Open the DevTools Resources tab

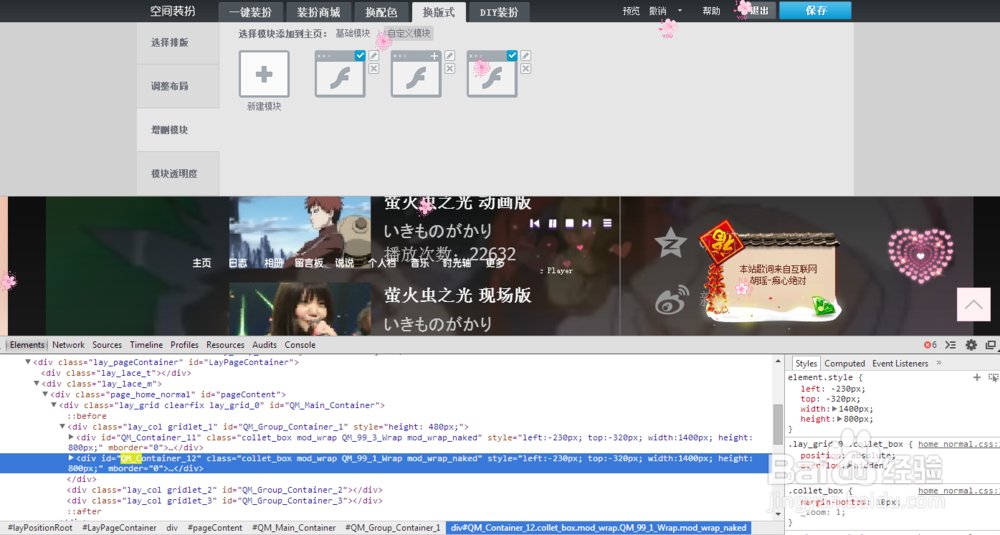click(x=225, y=344)
